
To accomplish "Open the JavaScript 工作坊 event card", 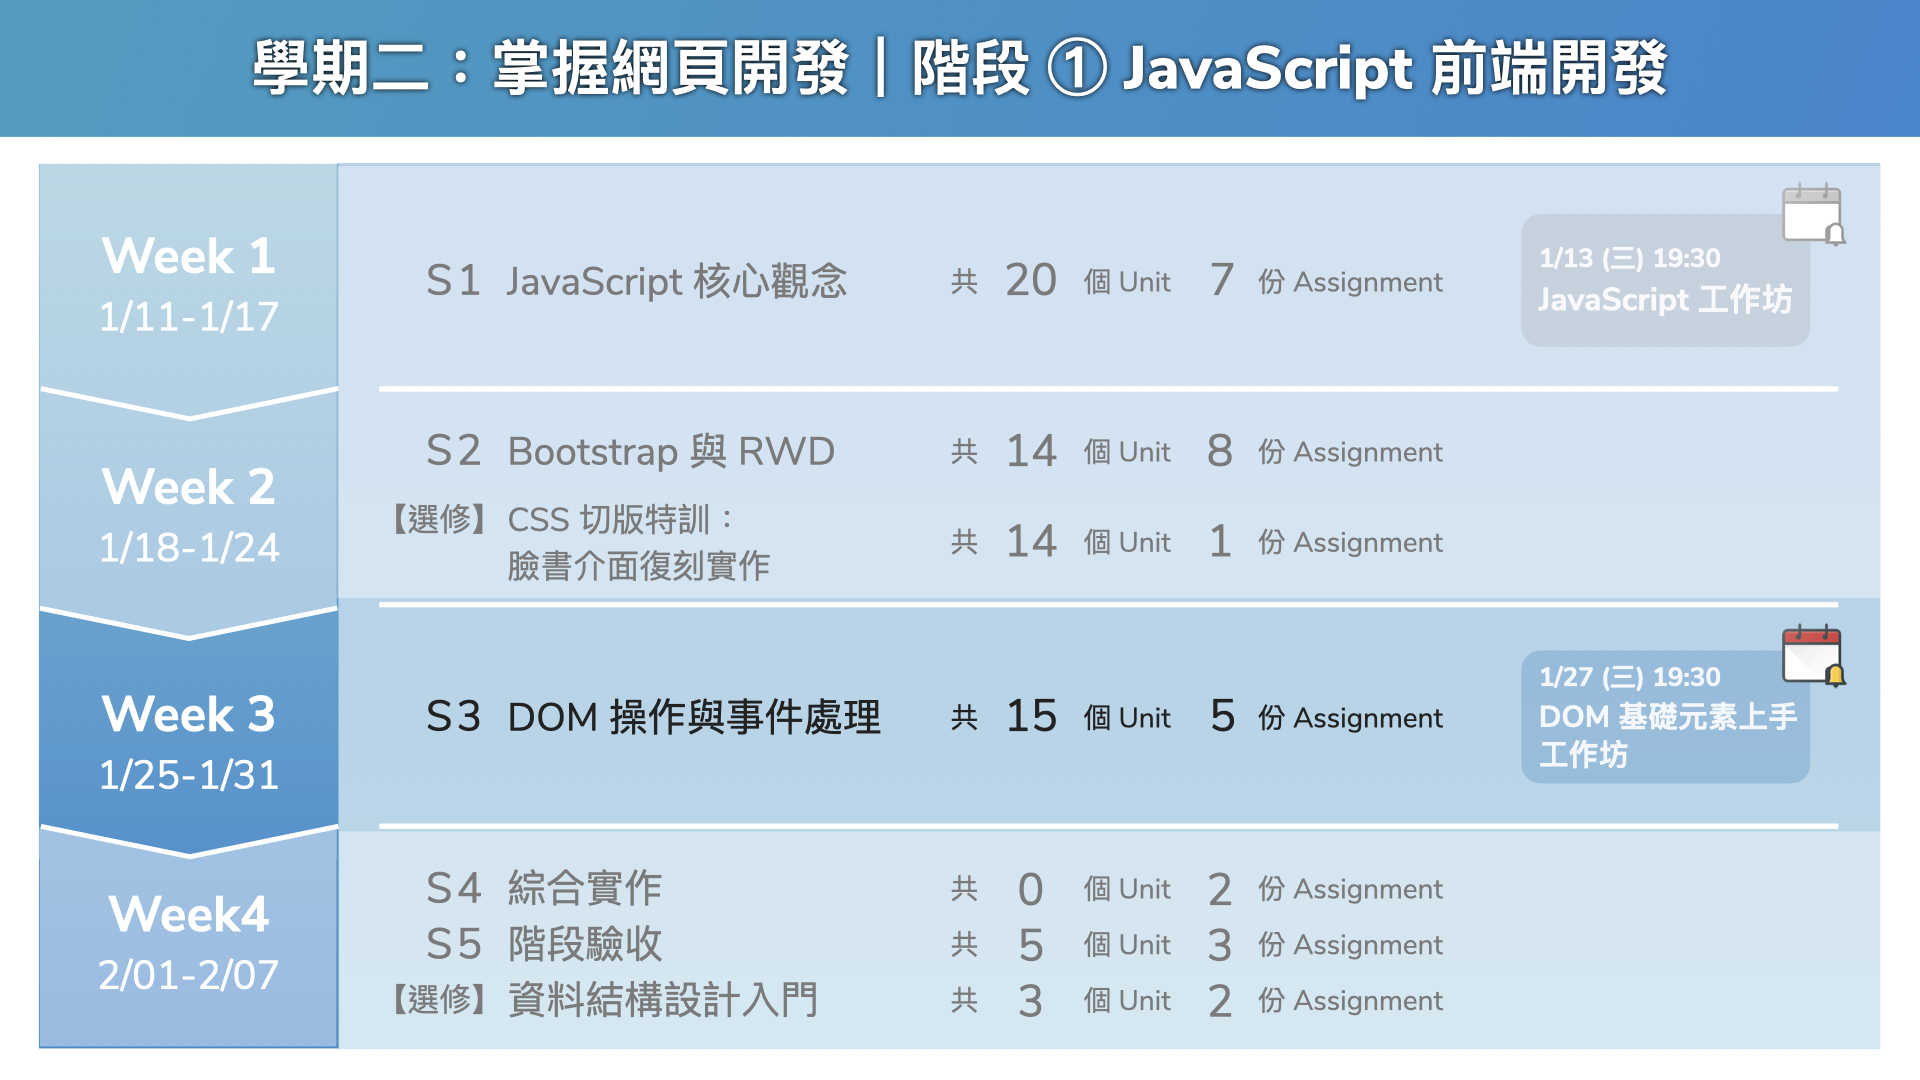I will point(1664,282).
